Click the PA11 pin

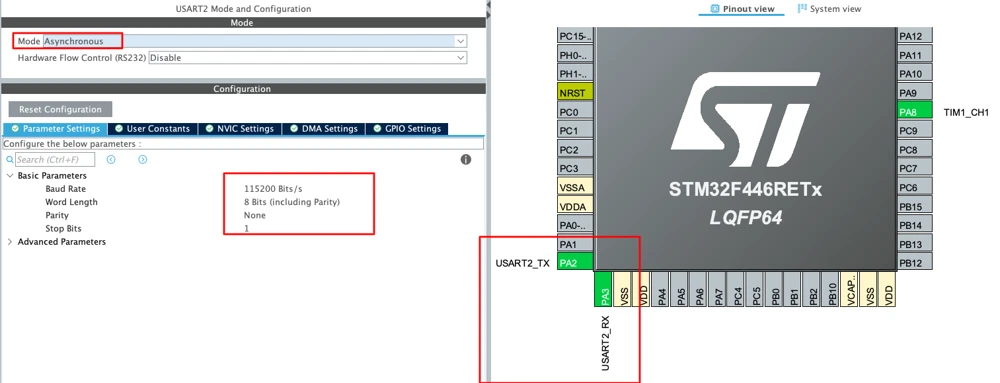coord(915,55)
